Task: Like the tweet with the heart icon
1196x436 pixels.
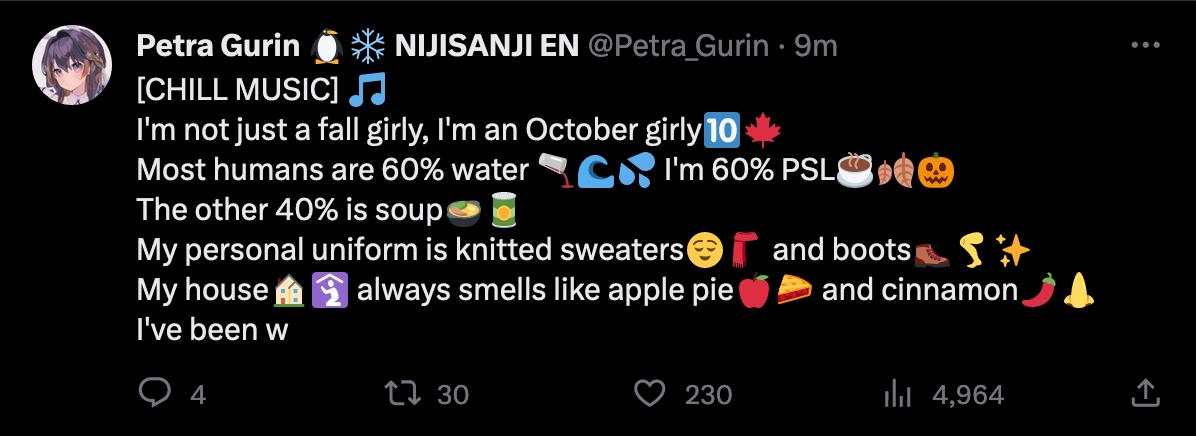Action: 651,394
